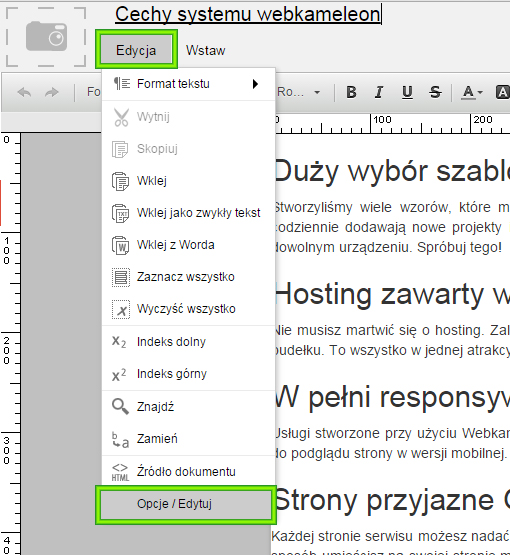Viewport: 510px width, 555px height.
Task: Click the camera image placeholder
Action: click(46, 36)
